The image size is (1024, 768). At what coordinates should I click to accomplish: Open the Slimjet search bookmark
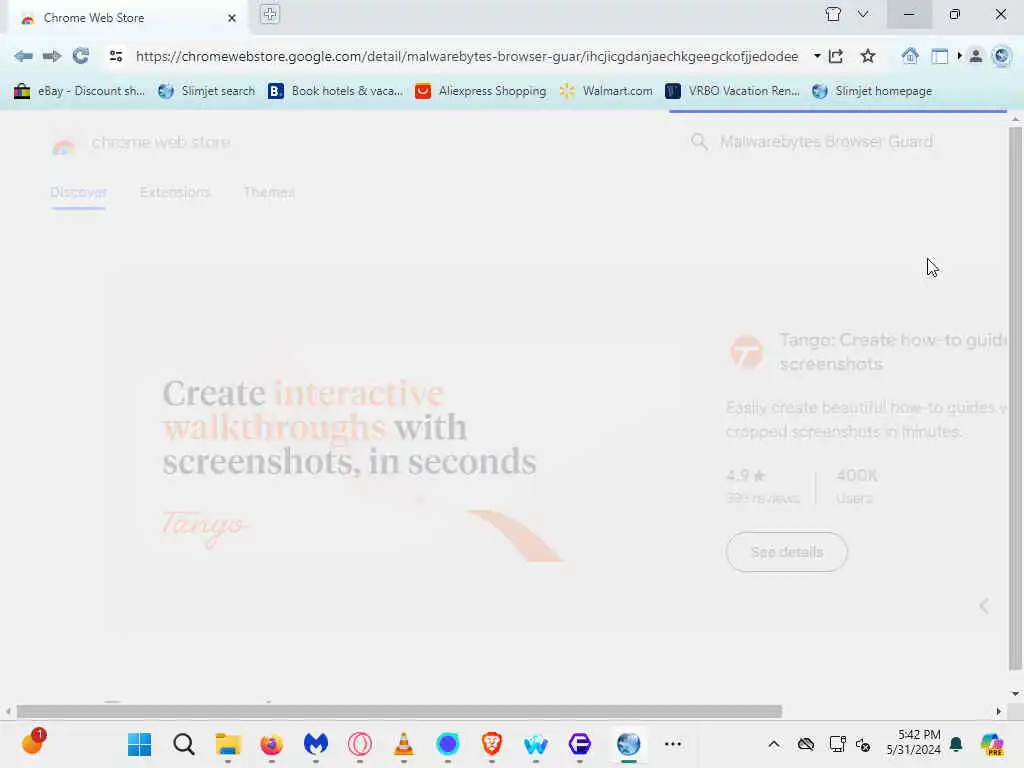(x=207, y=91)
